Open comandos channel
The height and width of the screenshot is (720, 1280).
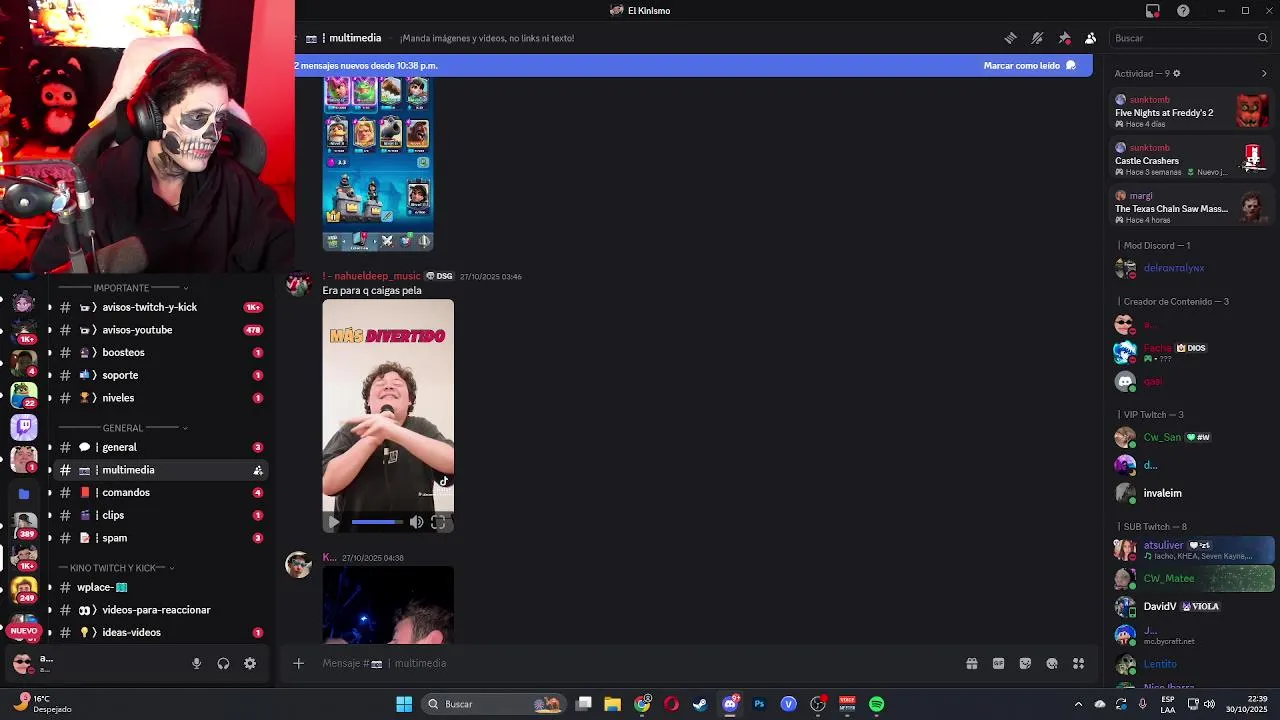pyautogui.click(x=160, y=492)
